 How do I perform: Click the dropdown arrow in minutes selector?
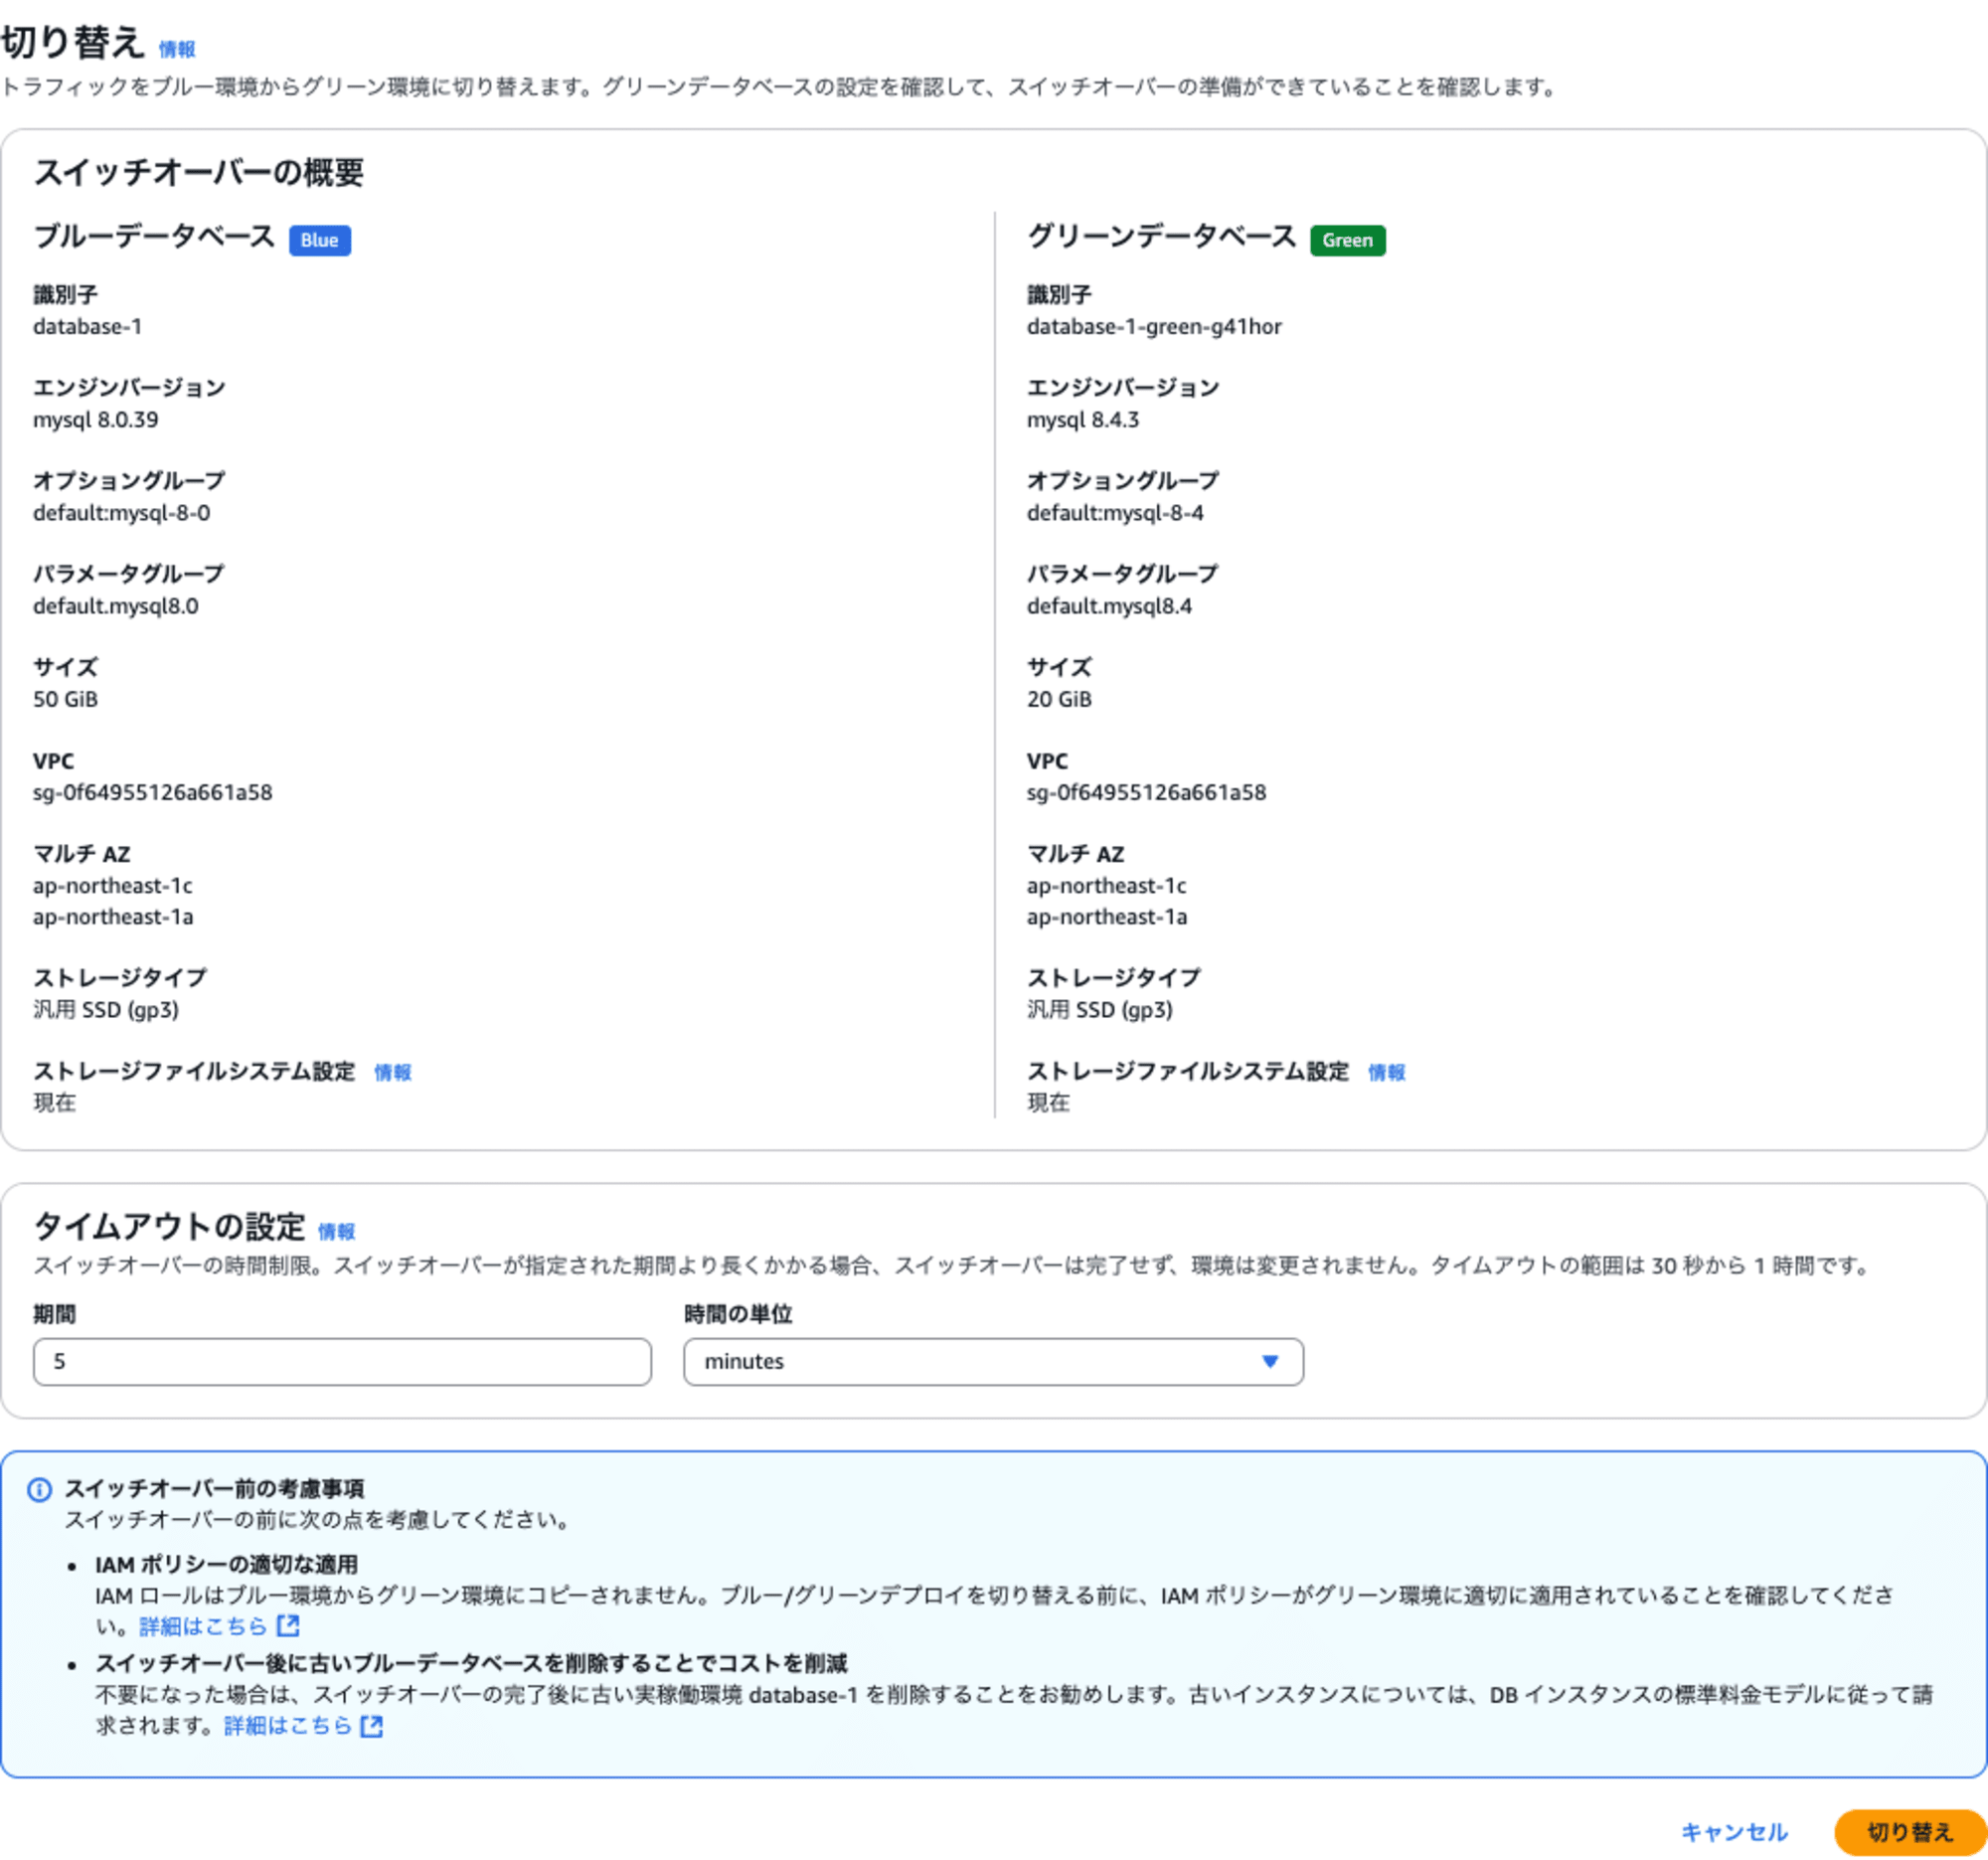1270,1361
